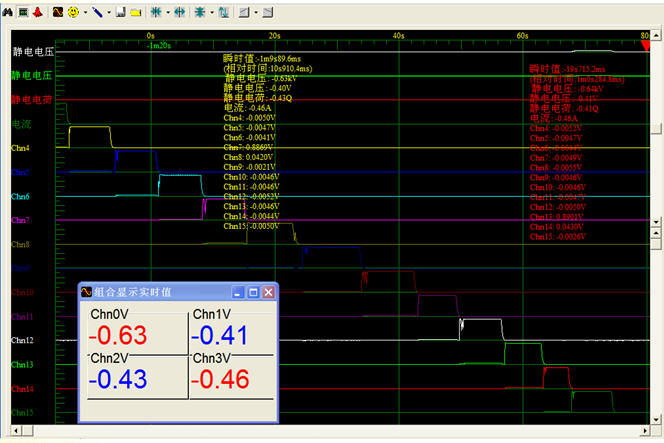This screenshot has height=443, width=664.
Task: Click the red triangle marker on time ruler
Action: [645, 45]
